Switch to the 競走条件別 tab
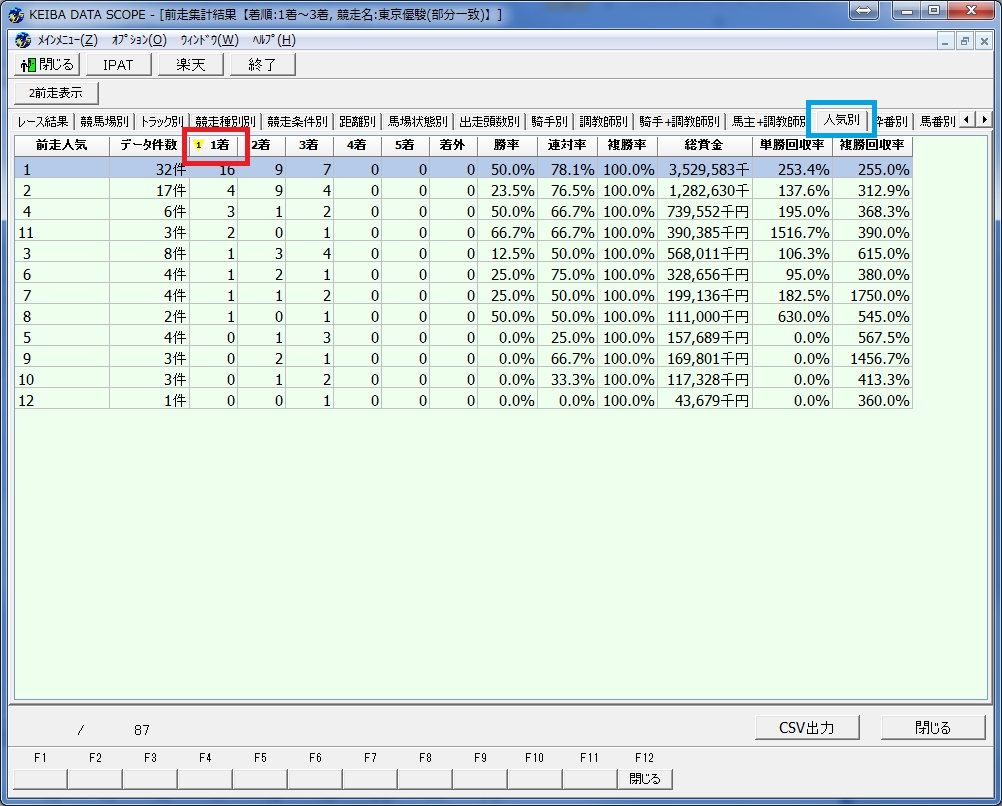Viewport: 1002px width, 806px height. pyautogui.click(x=297, y=121)
